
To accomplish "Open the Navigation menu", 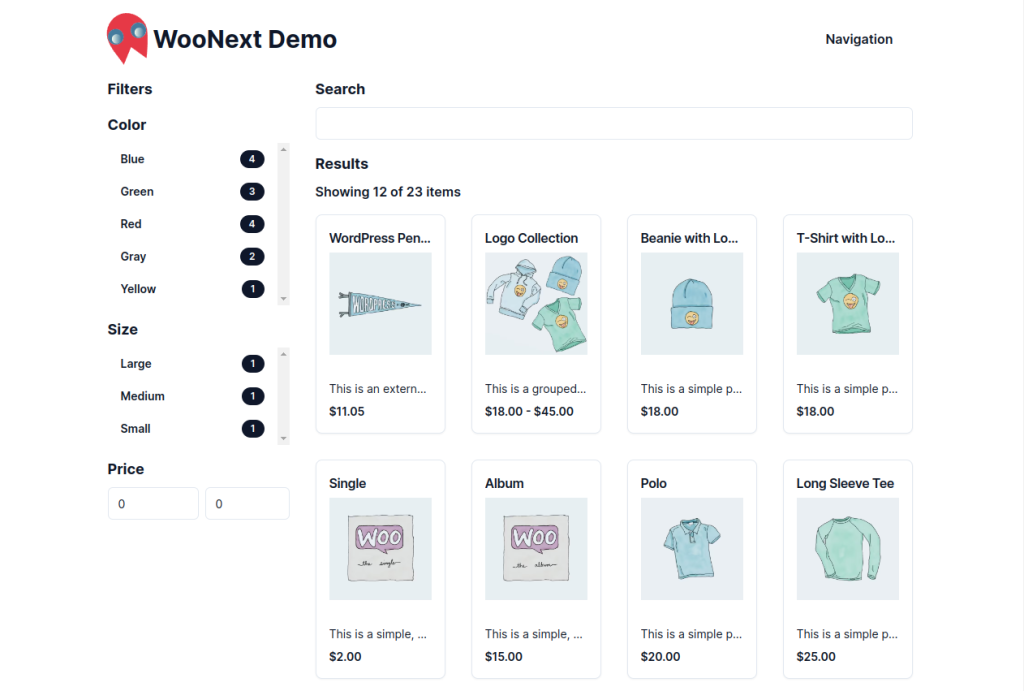I will pos(858,40).
